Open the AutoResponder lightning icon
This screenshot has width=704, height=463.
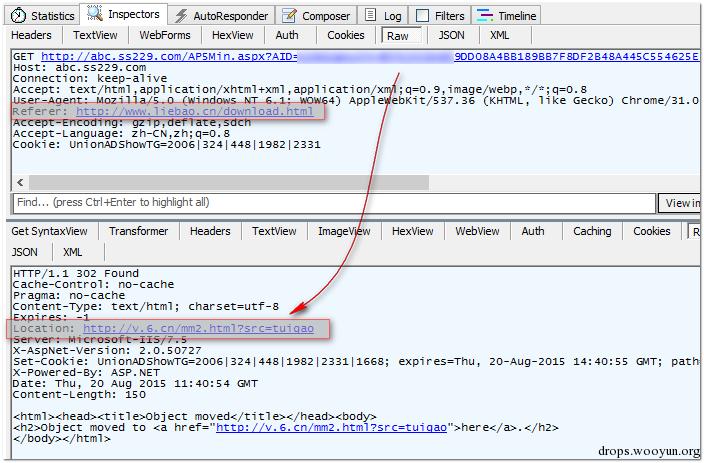click(x=181, y=16)
